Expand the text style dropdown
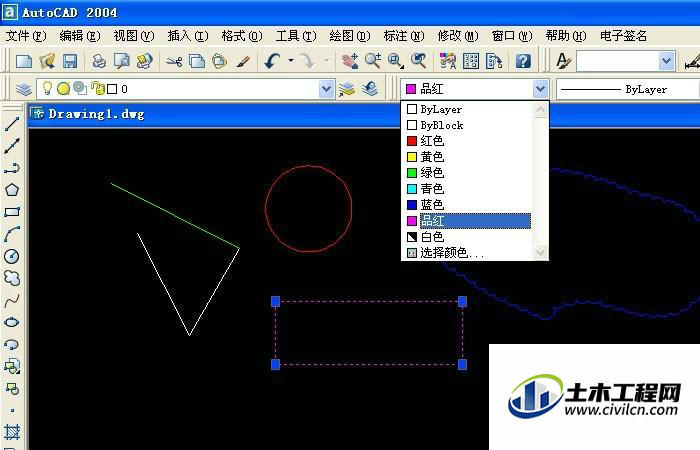 click(667, 61)
